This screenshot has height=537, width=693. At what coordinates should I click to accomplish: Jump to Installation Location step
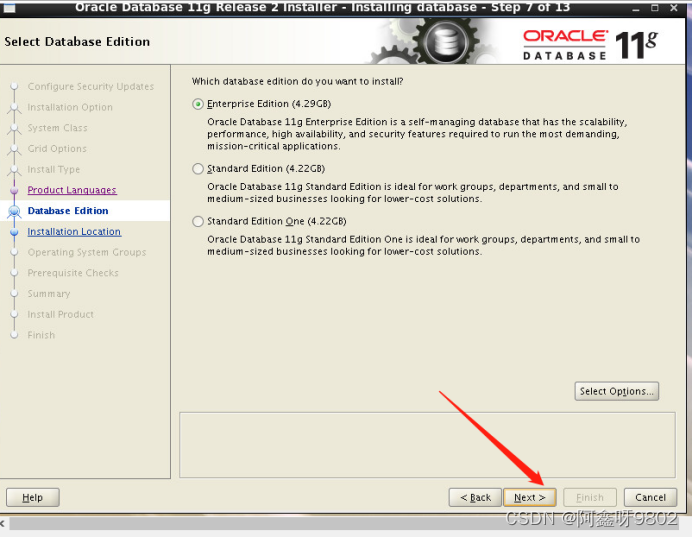(x=74, y=232)
